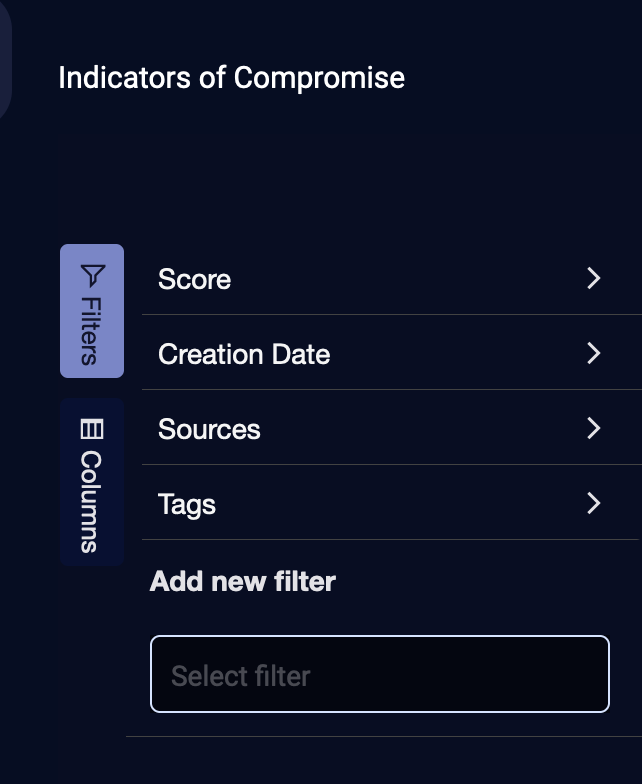Open the Filters side panel tab
This screenshot has width=642, height=784.
tap(92, 311)
